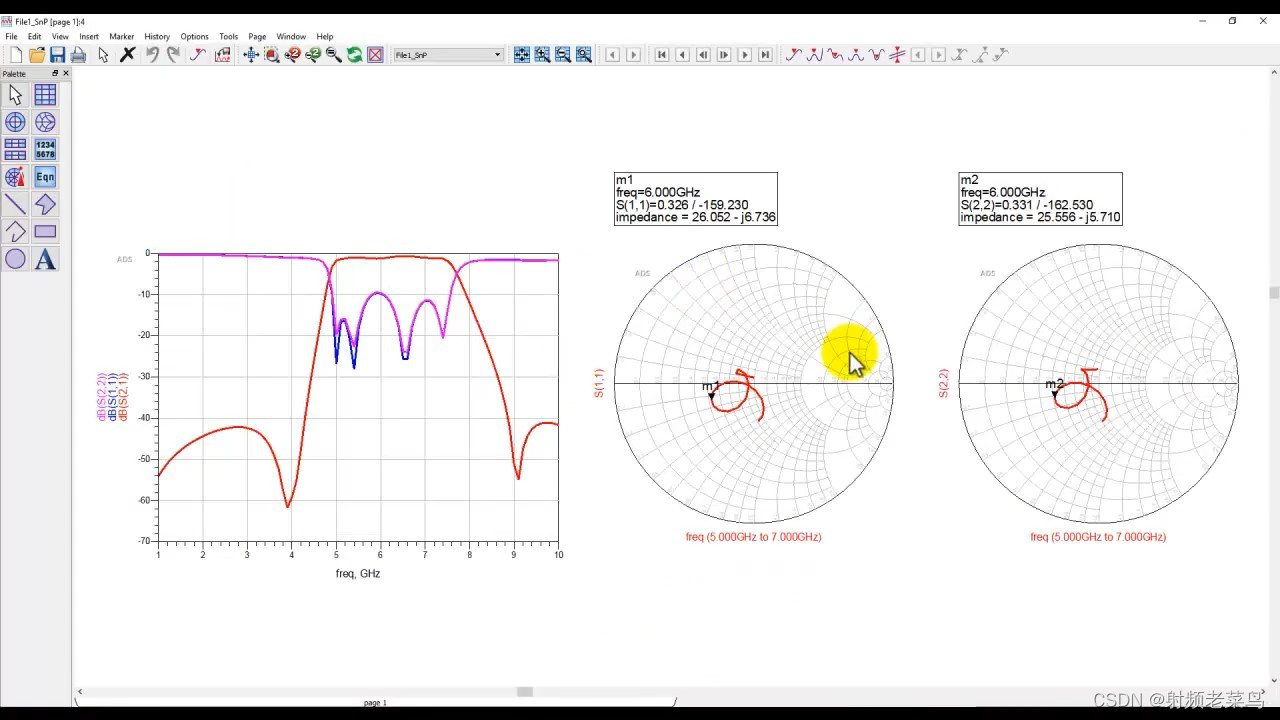
Task: Click the green refresh arrows icon
Action: click(x=354, y=55)
